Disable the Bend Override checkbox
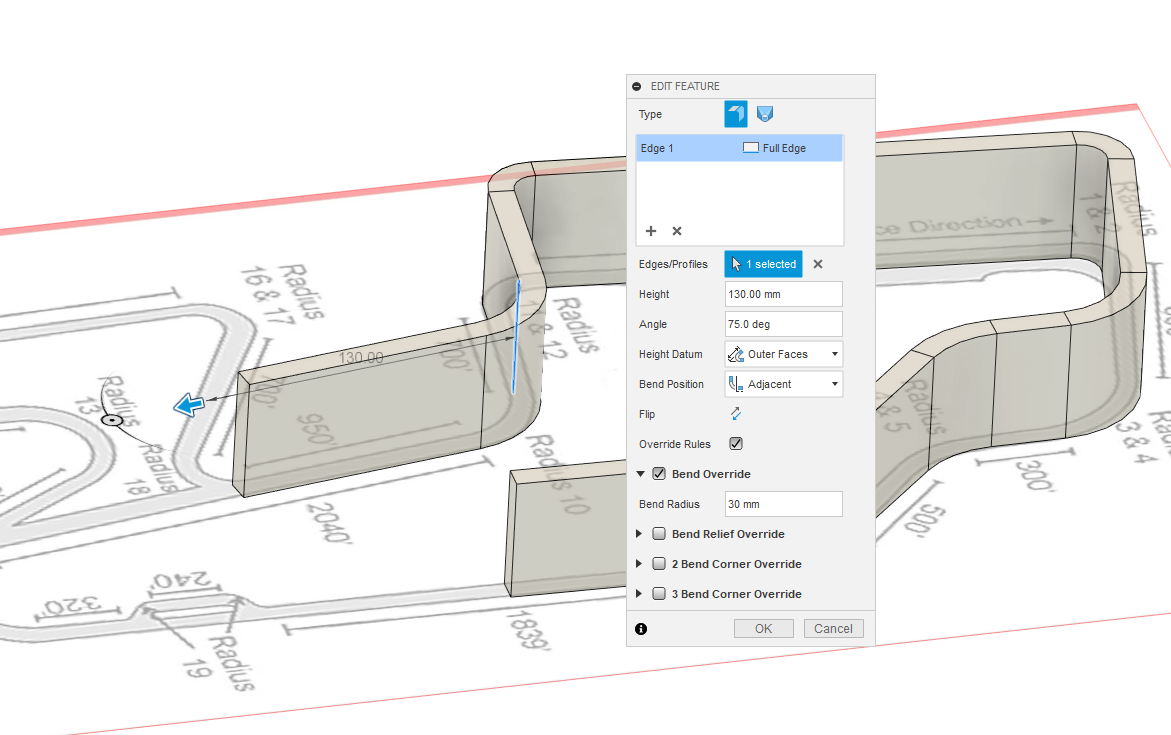 [x=658, y=473]
